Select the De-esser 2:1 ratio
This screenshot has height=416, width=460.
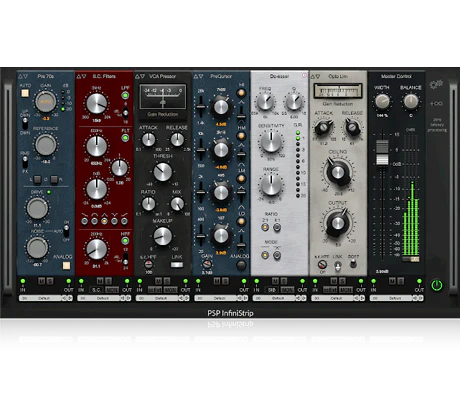tap(265, 228)
